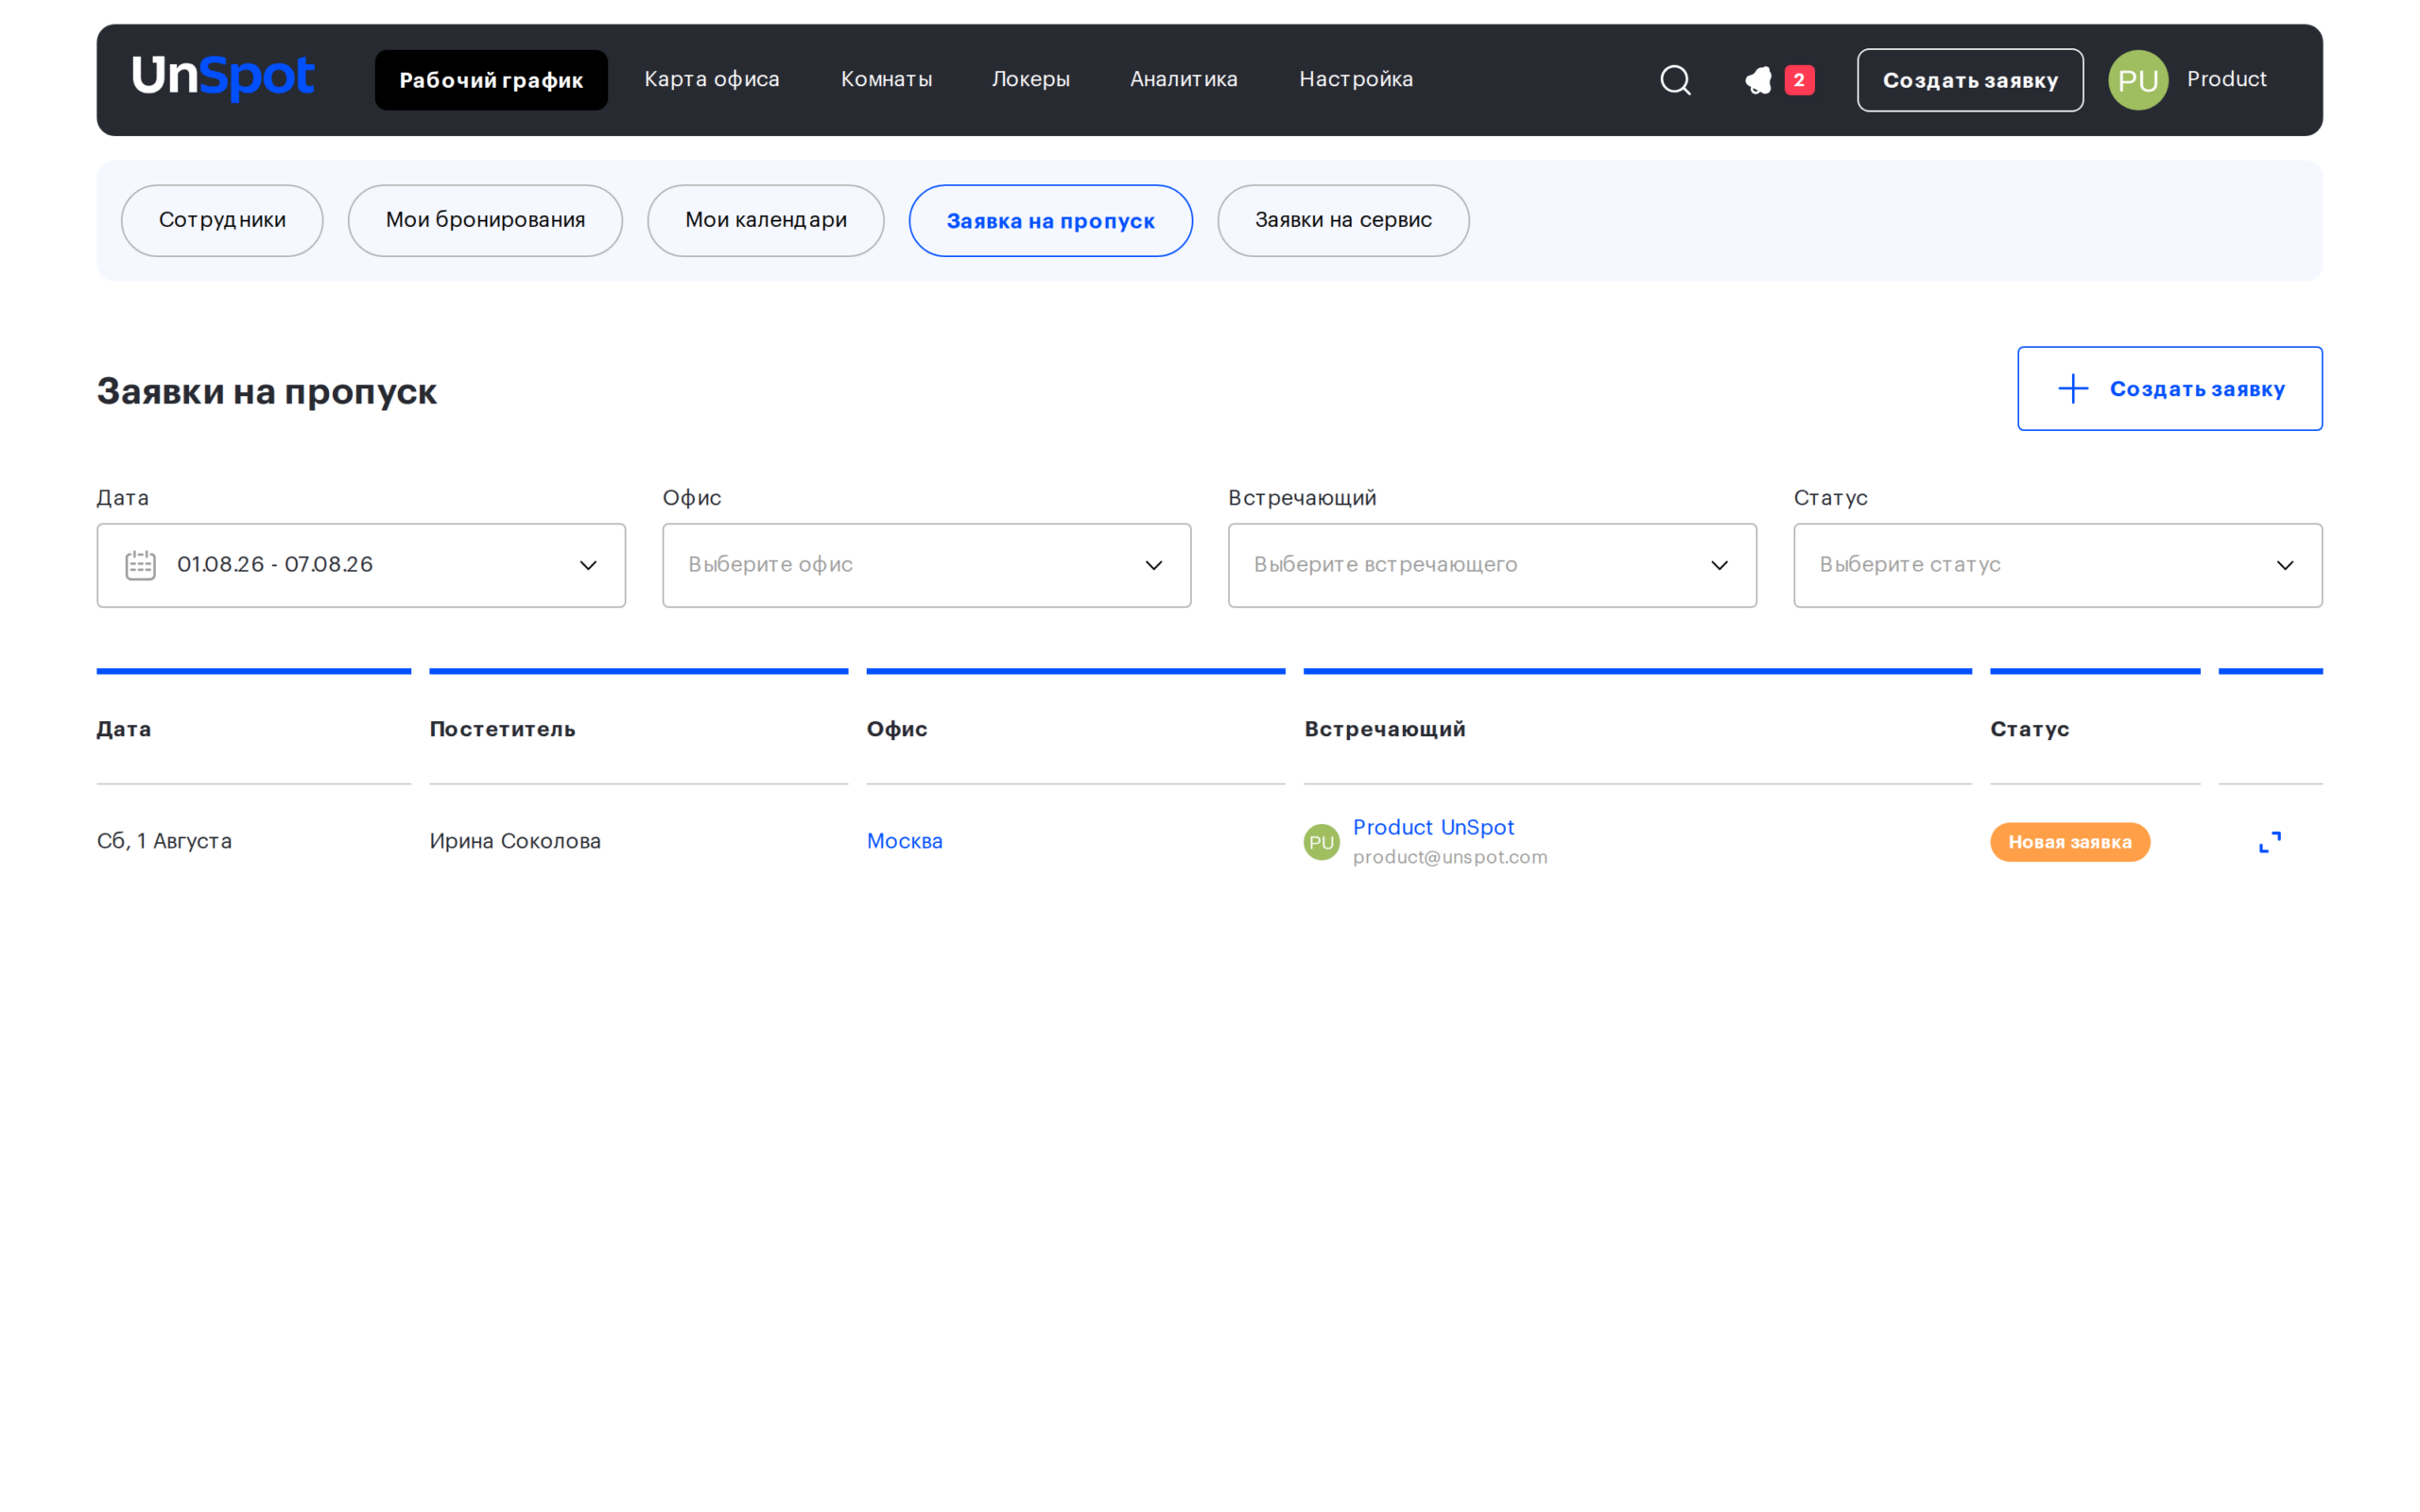Open the Рабочий график menu
This screenshot has width=2420, height=1512.
tap(491, 80)
